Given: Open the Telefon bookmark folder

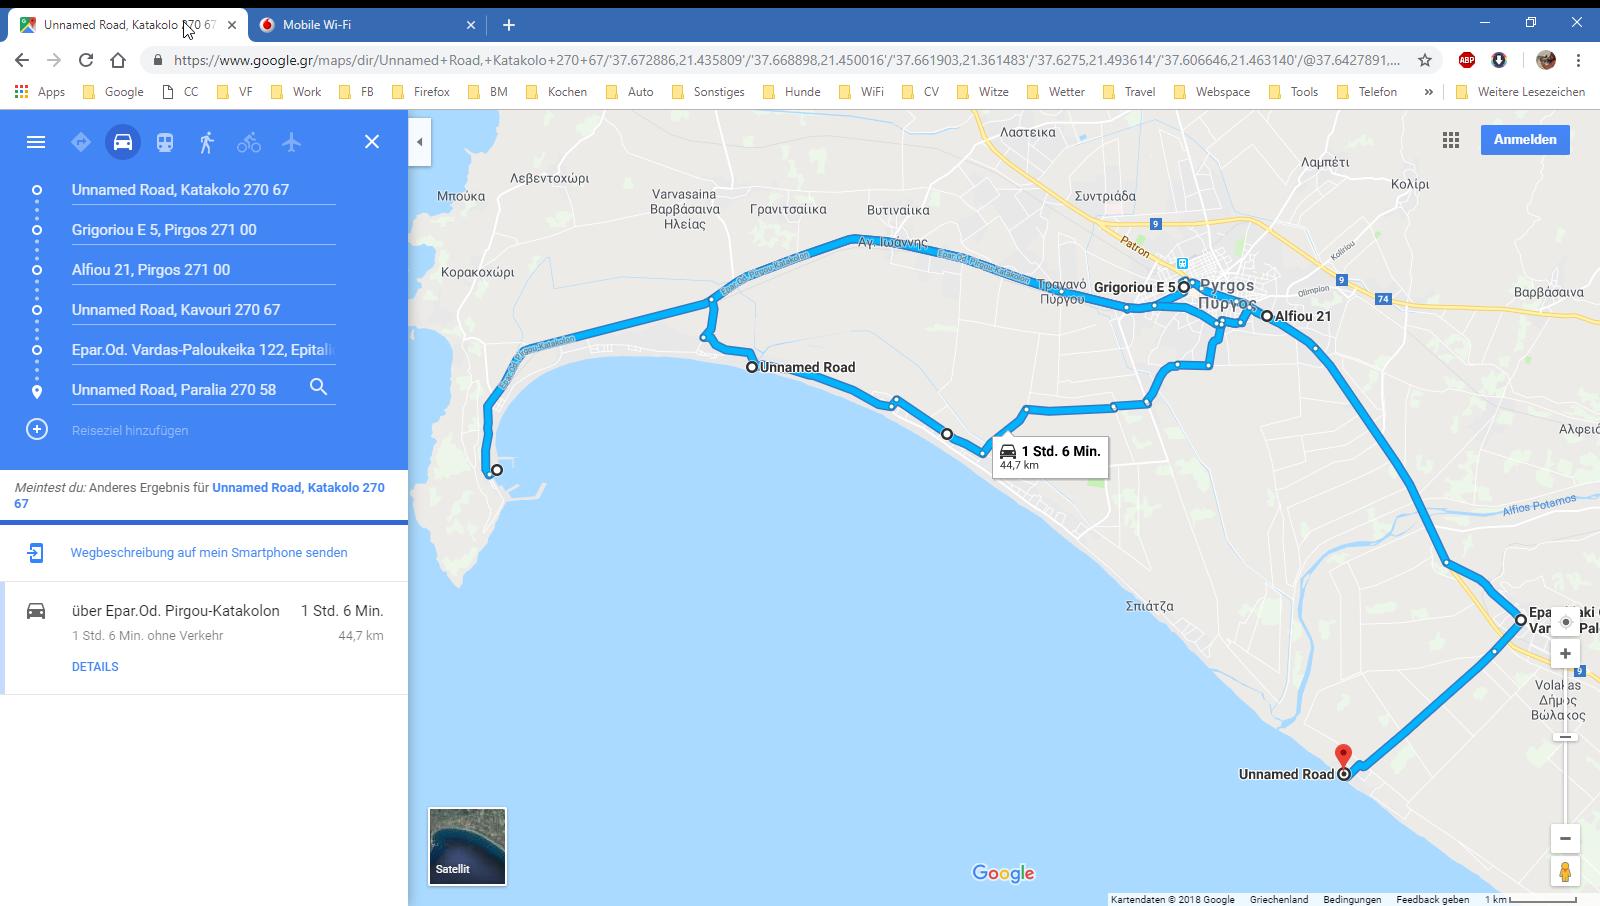Looking at the screenshot, I should click(1366, 91).
